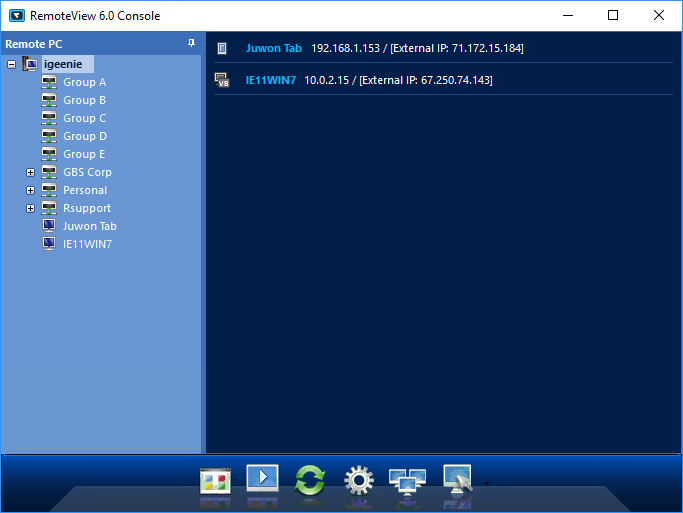The image size is (683, 513).
Task: Select Personal in the tree
Action: point(85,190)
